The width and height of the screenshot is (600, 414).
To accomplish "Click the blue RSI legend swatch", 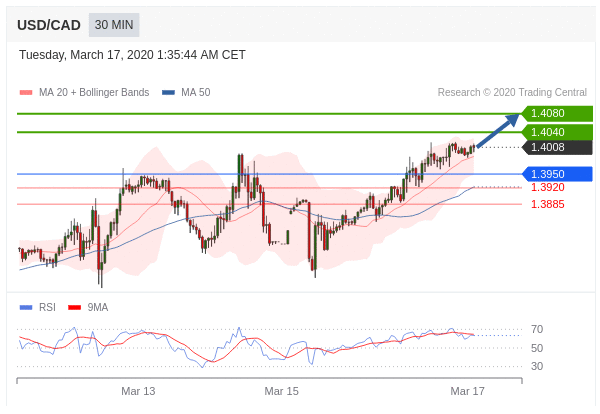I will (26, 307).
